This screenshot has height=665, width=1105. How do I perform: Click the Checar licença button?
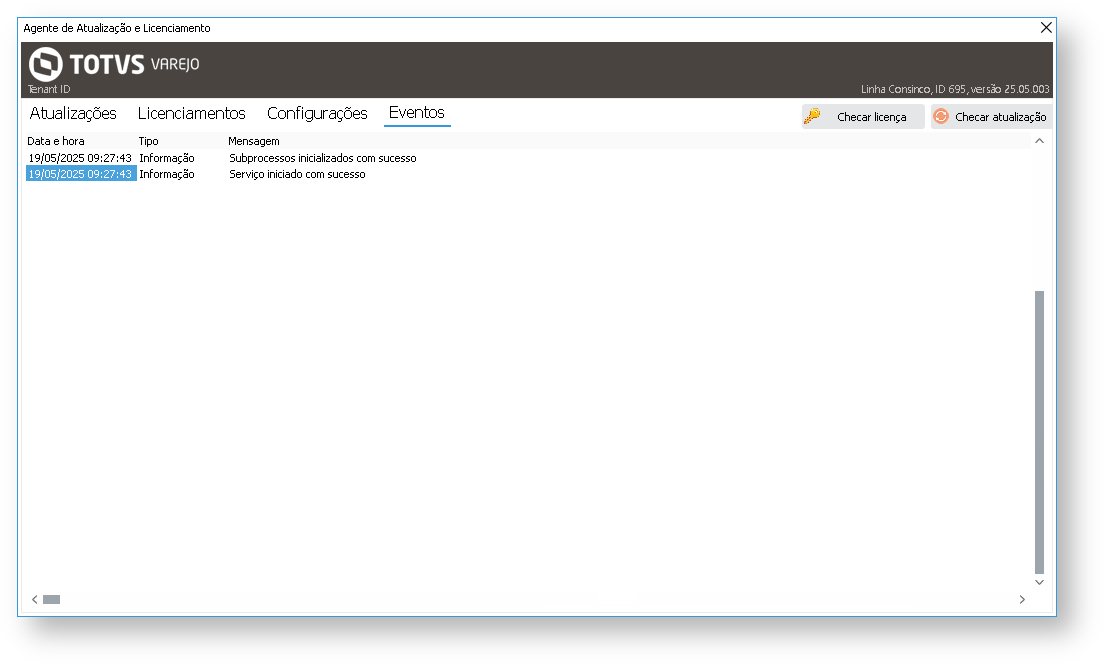pyautogui.click(x=863, y=117)
